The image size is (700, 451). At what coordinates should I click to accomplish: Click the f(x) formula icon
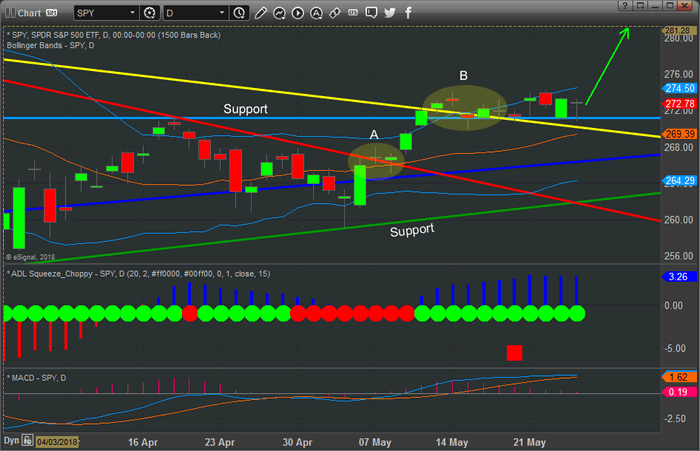tap(353, 13)
